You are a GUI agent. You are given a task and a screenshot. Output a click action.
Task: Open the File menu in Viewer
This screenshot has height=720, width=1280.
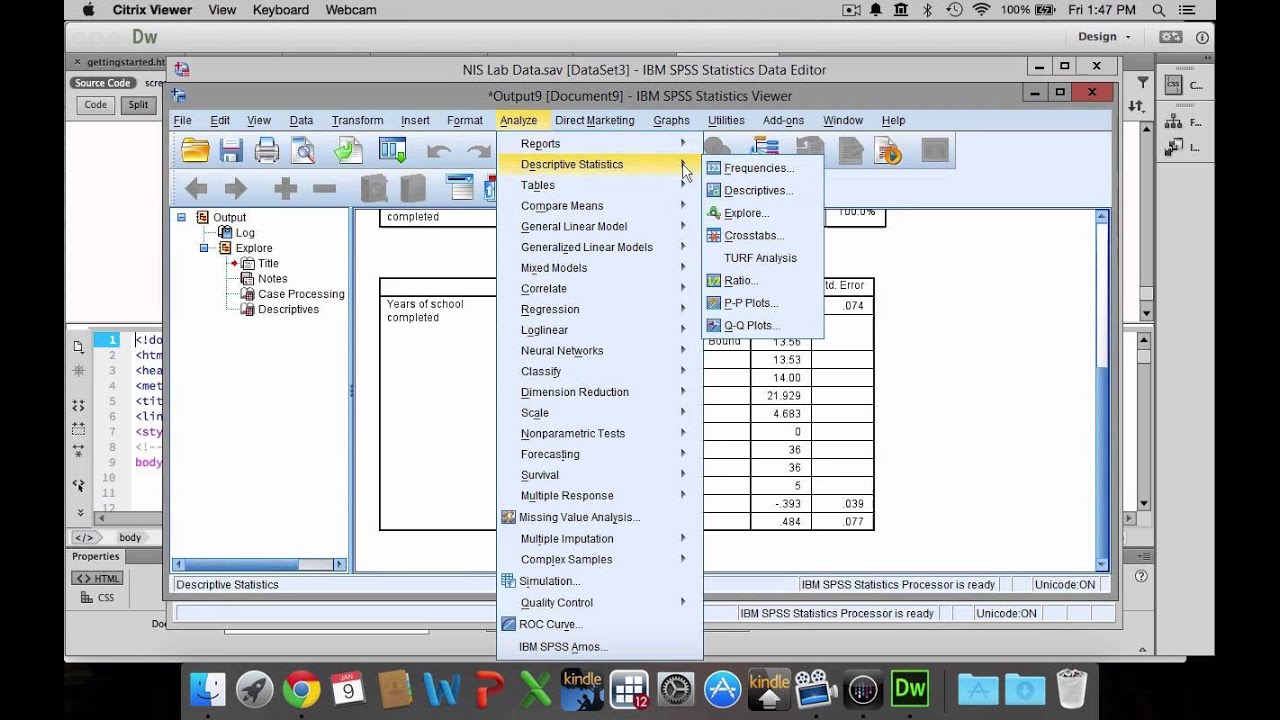coord(182,120)
